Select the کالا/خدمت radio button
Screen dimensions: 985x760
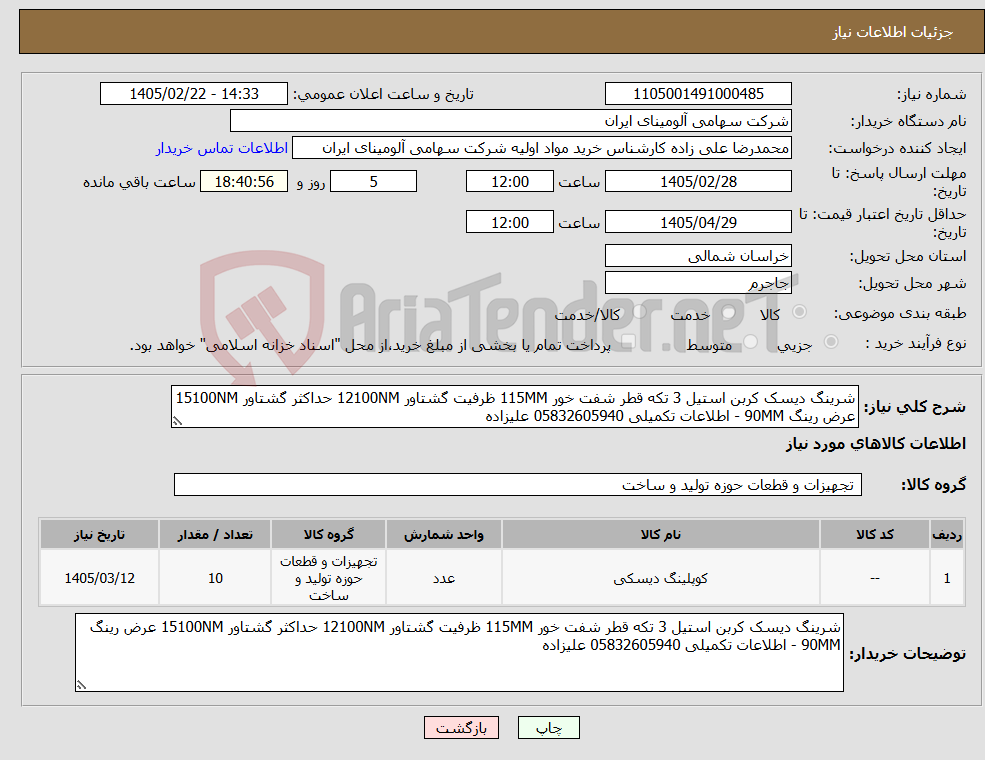[639, 312]
